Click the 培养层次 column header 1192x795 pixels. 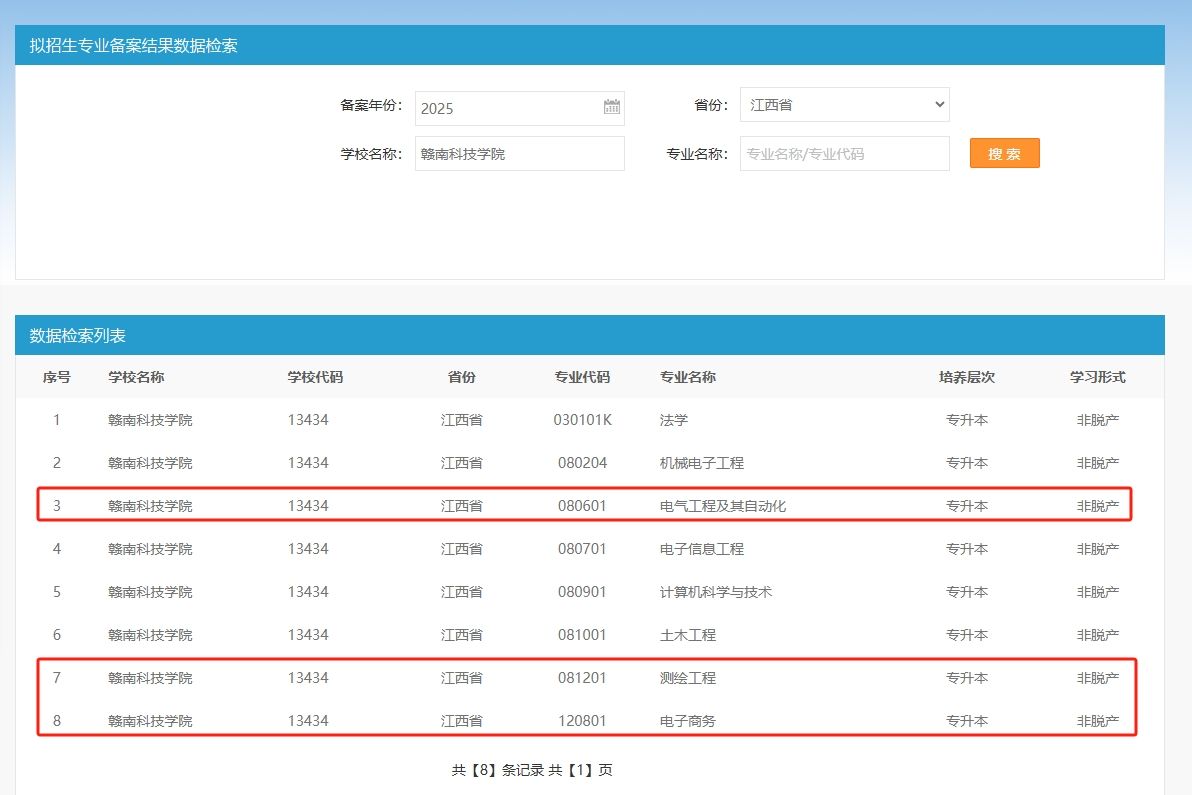[x=966, y=377]
